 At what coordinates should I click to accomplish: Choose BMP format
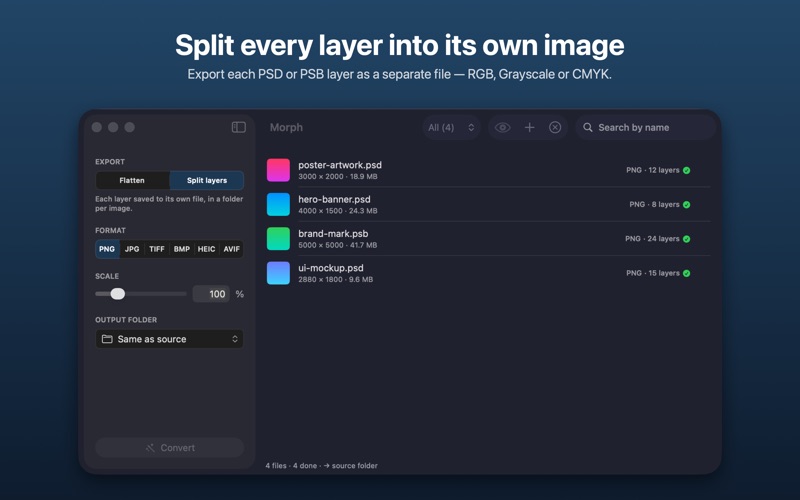[x=182, y=249]
